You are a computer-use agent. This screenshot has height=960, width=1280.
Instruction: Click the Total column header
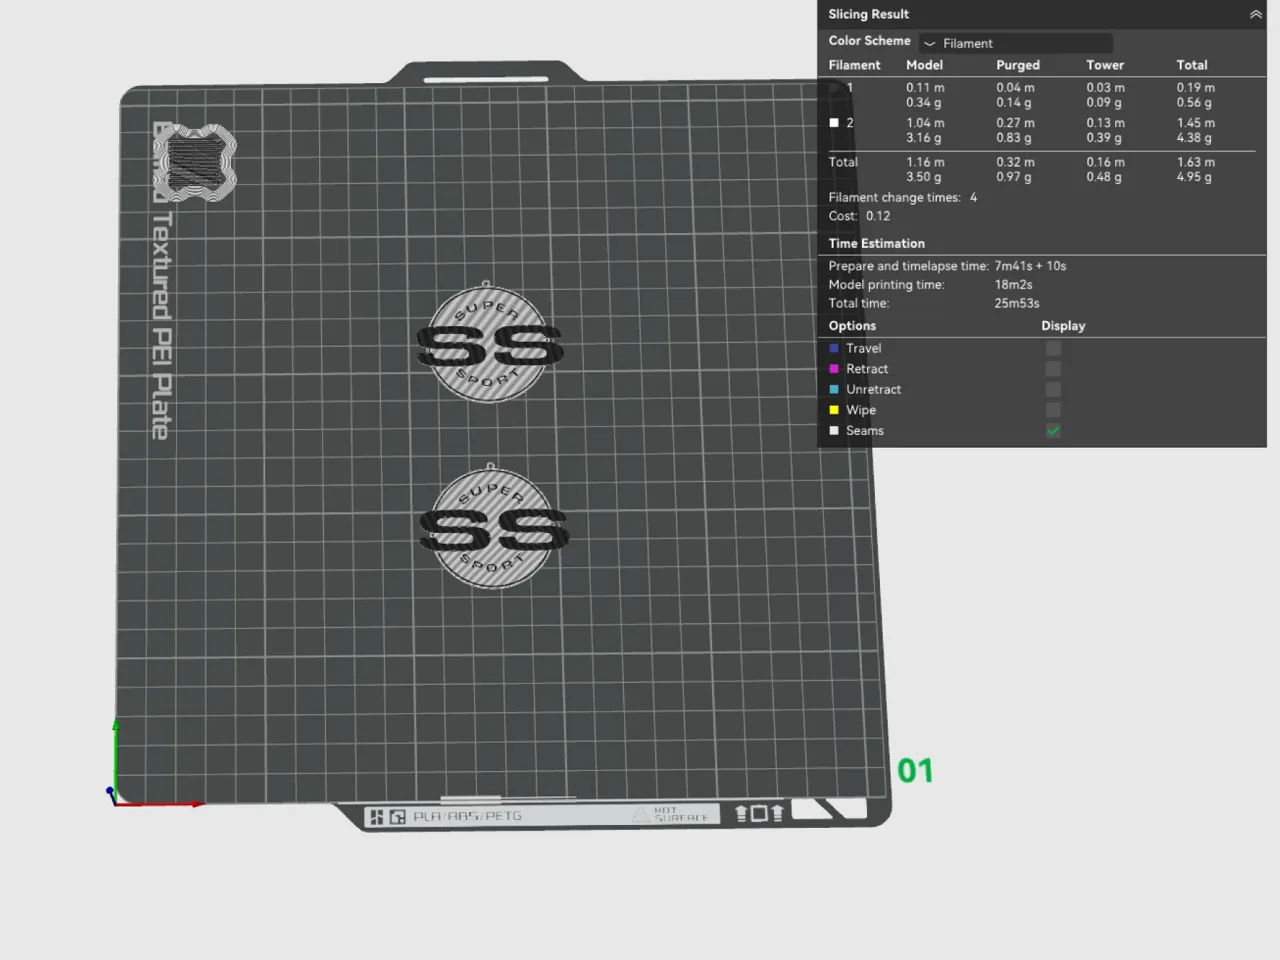pyautogui.click(x=1192, y=65)
